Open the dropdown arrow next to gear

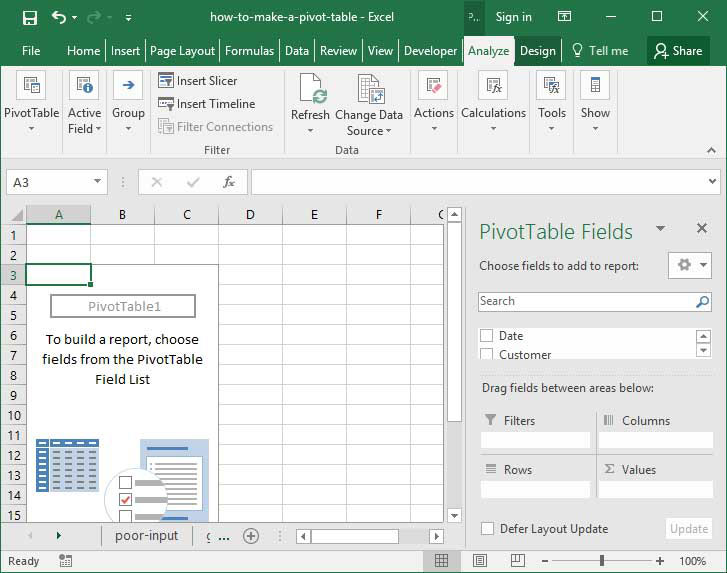coord(703,265)
